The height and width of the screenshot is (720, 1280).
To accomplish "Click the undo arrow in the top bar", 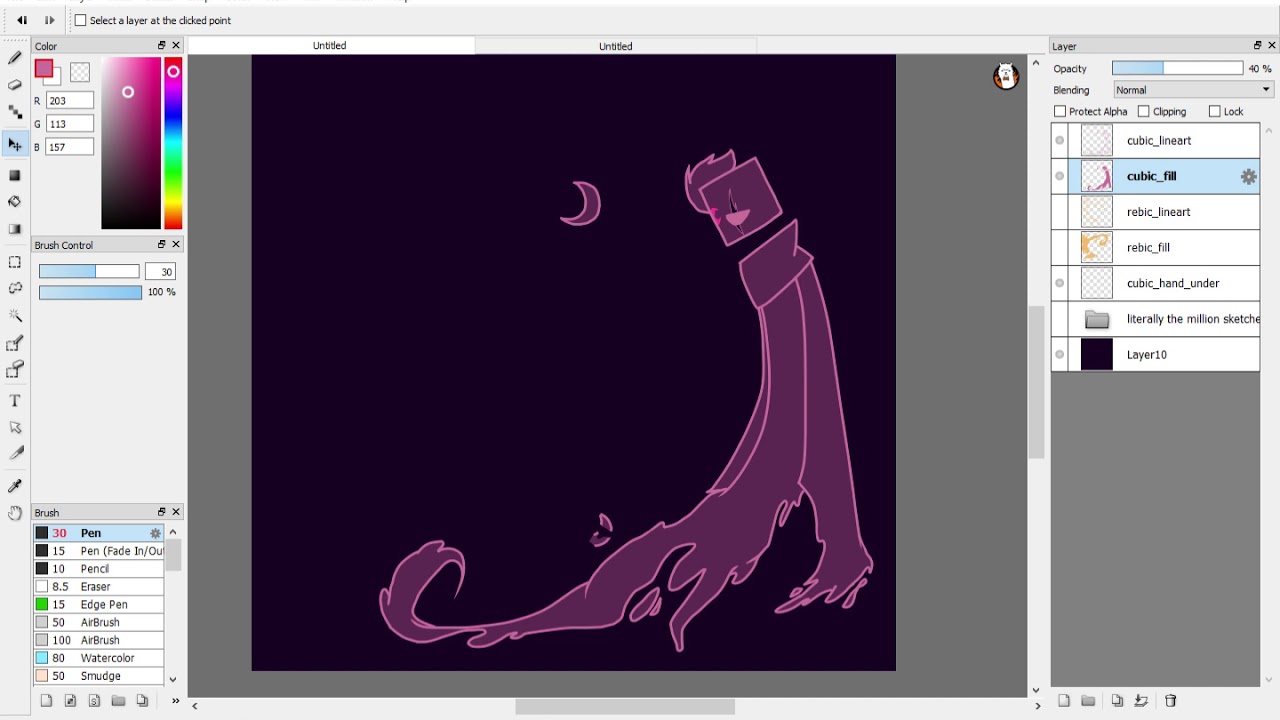I will [22, 20].
